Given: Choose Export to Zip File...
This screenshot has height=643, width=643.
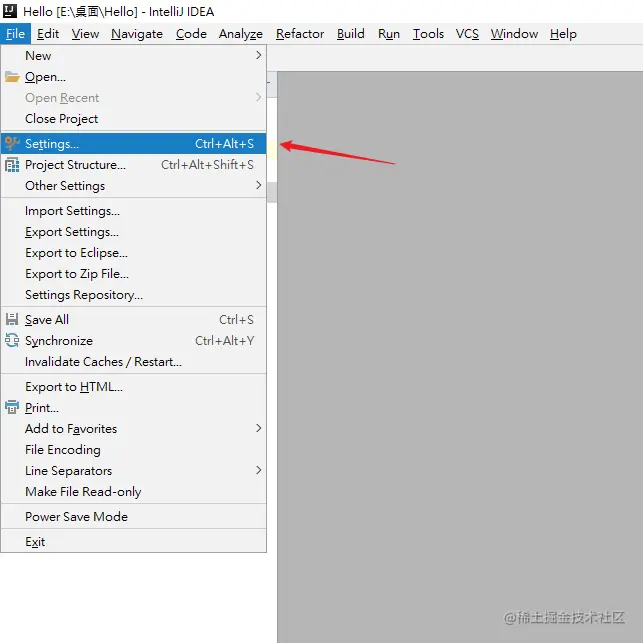Looking at the screenshot, I should pyautogui.click(x=134, y=274).
